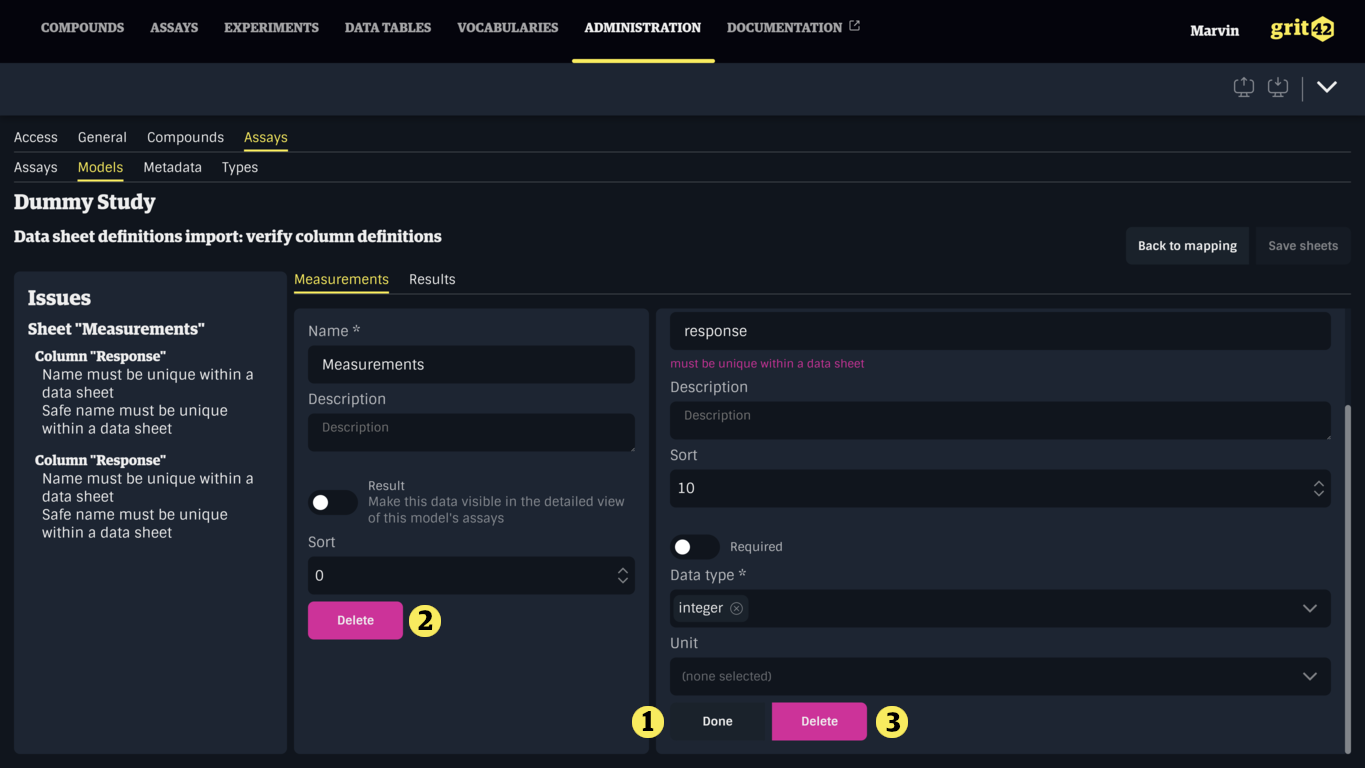Screen dimensions: 1365x768
Task: Switch to the Results sheet tab
Action: pos(432,280)
